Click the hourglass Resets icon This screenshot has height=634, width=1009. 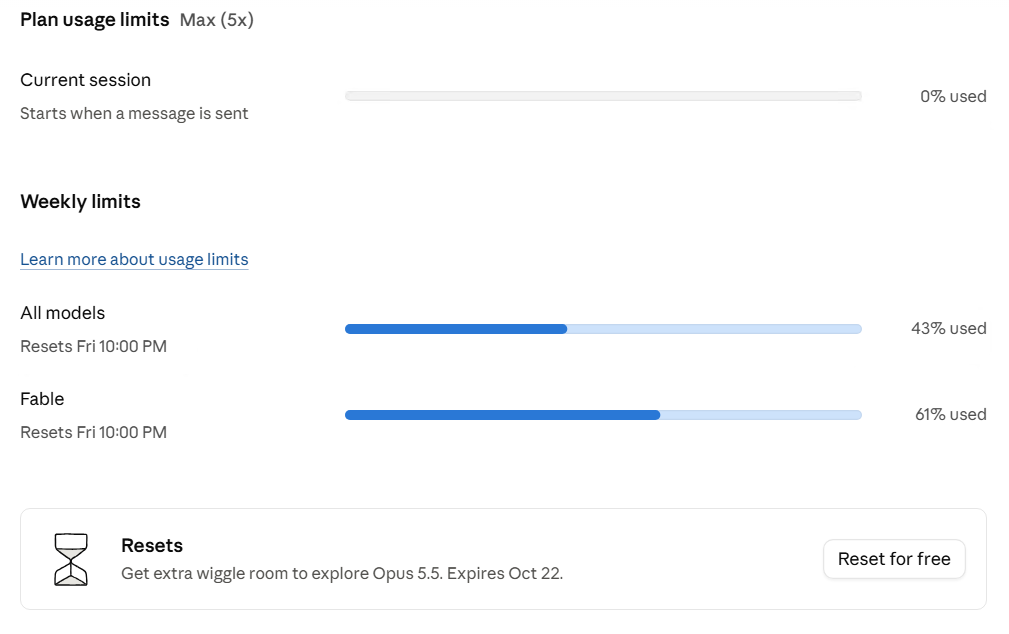71,559
